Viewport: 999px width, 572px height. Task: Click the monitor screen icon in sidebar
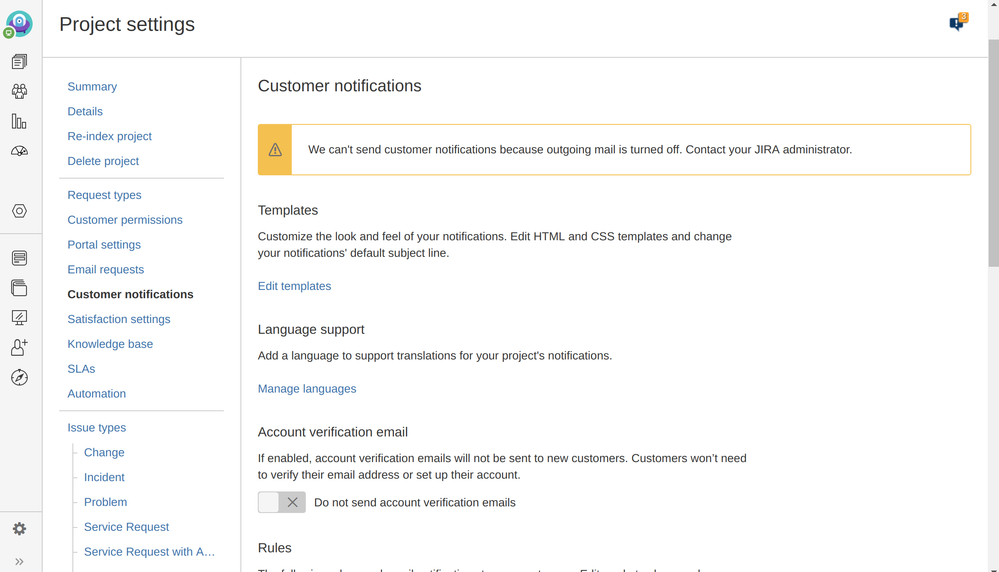coord(19,317)
